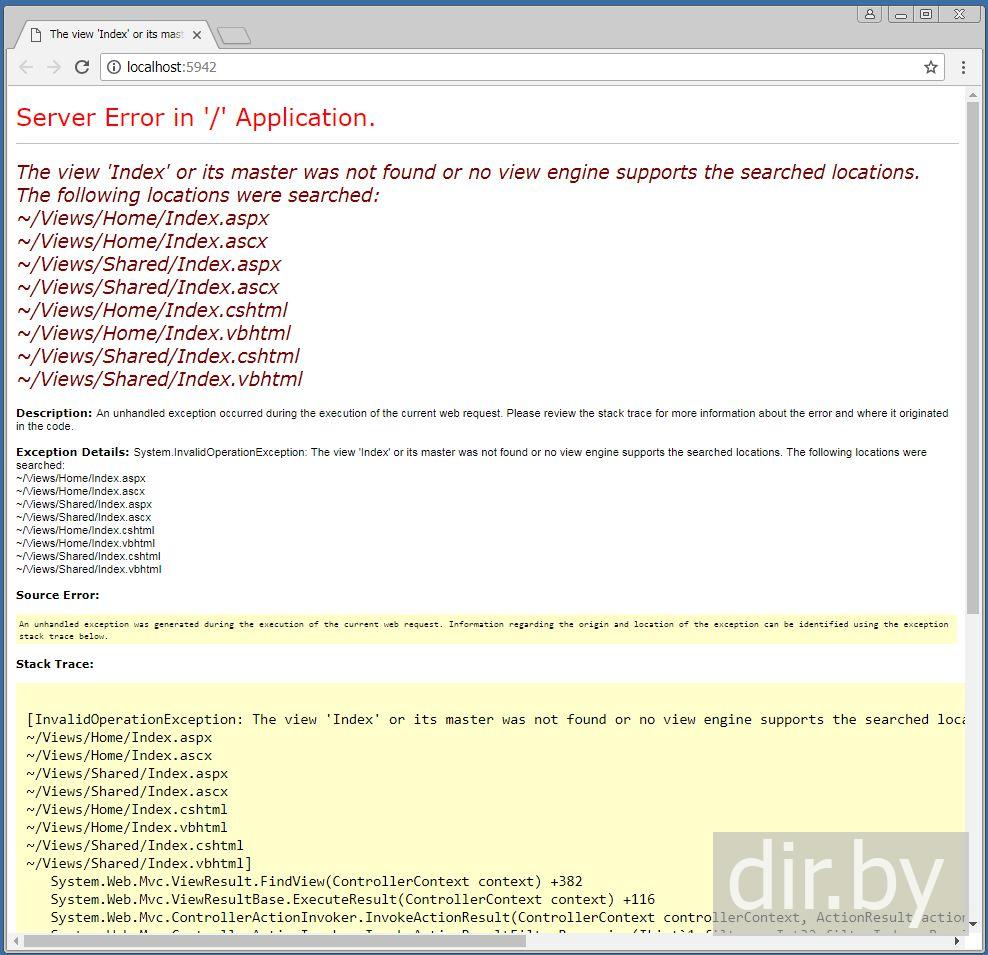Click the vertical scrollbar down arrow

coord(973,926)
